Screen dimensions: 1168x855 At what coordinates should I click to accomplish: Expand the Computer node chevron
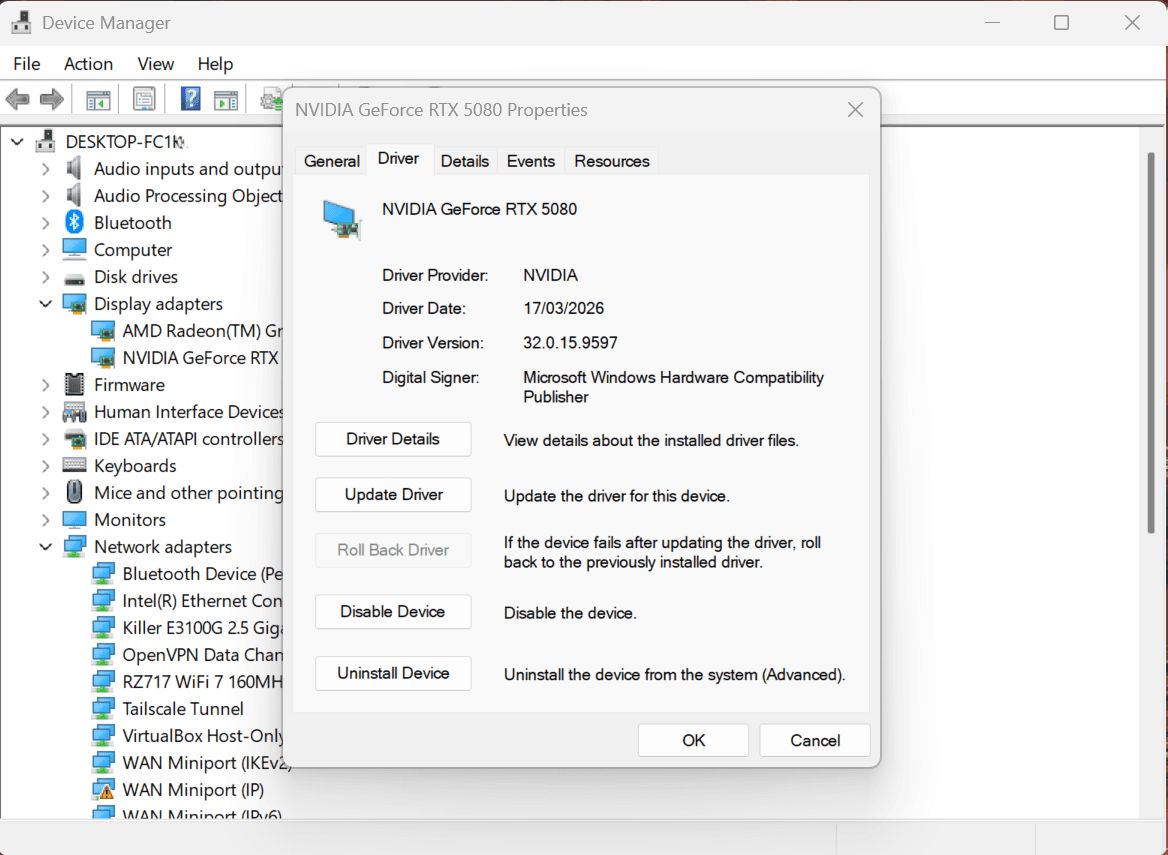45,250
